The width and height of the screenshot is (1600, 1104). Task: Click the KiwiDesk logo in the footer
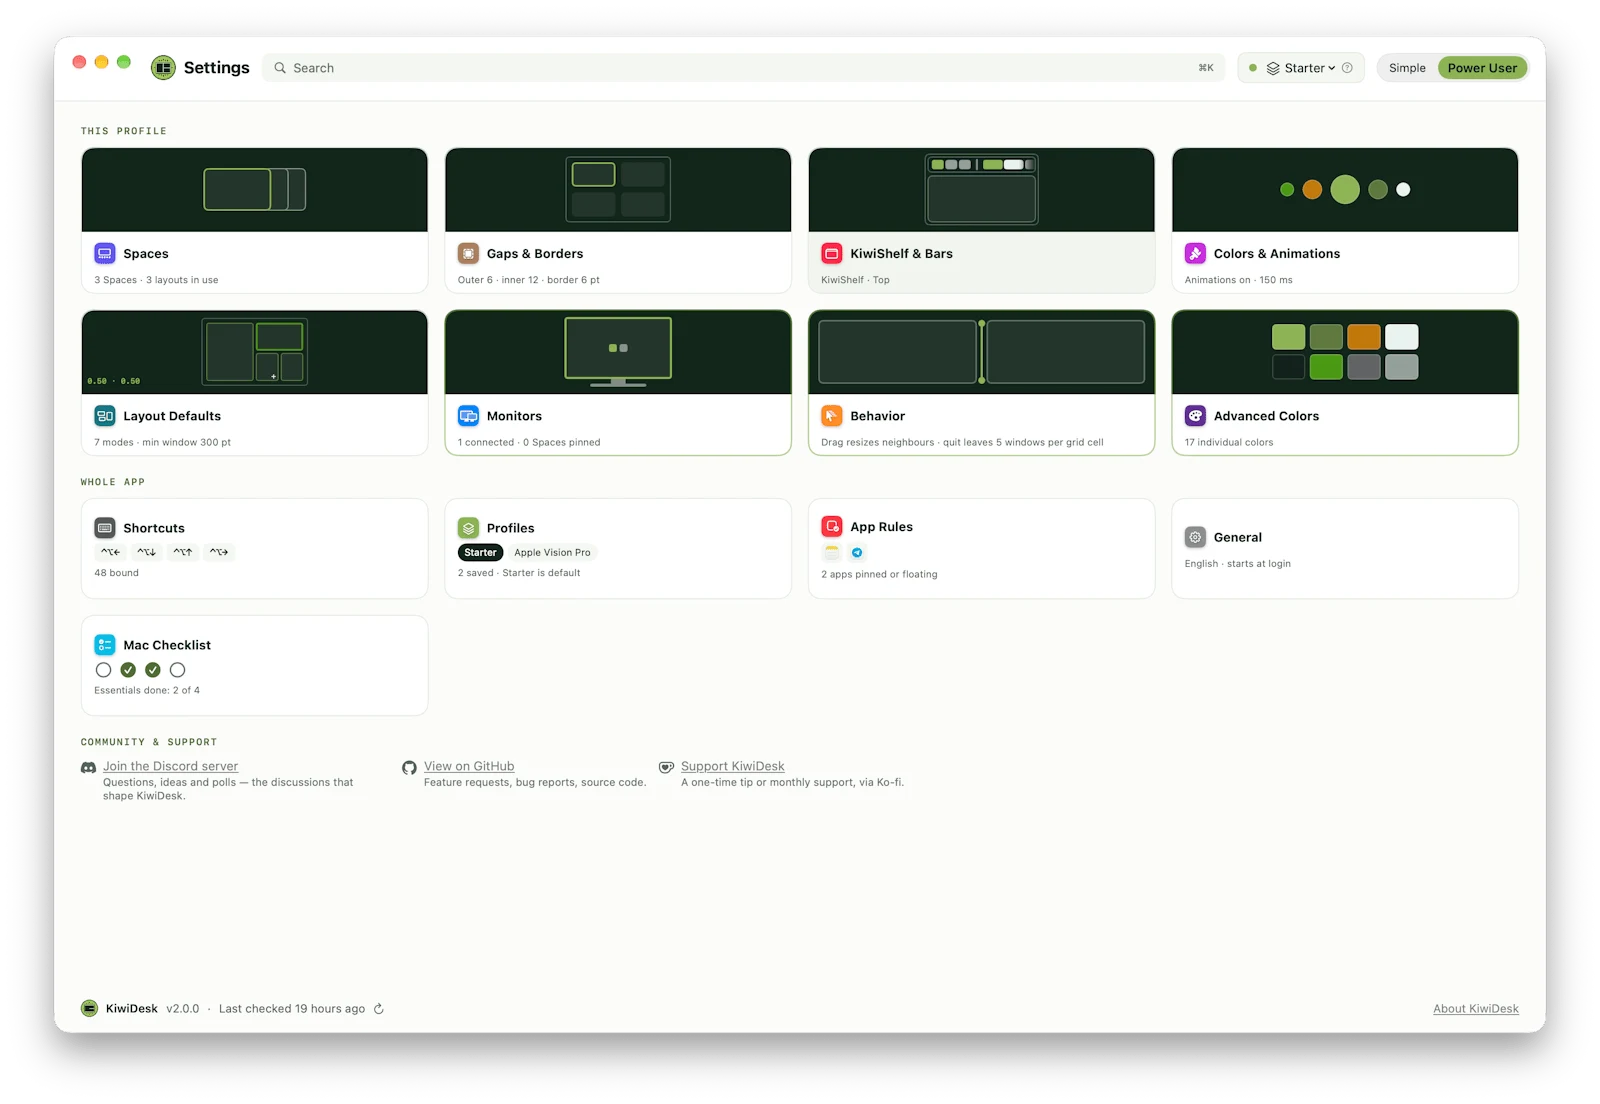tap(90, 1008)
